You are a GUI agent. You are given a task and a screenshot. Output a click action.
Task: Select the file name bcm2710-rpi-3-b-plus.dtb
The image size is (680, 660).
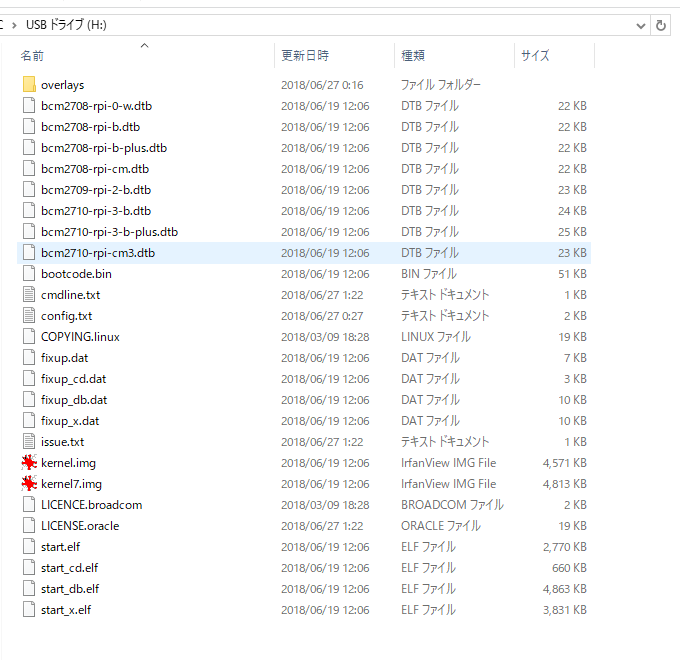[x=109, y=232]
